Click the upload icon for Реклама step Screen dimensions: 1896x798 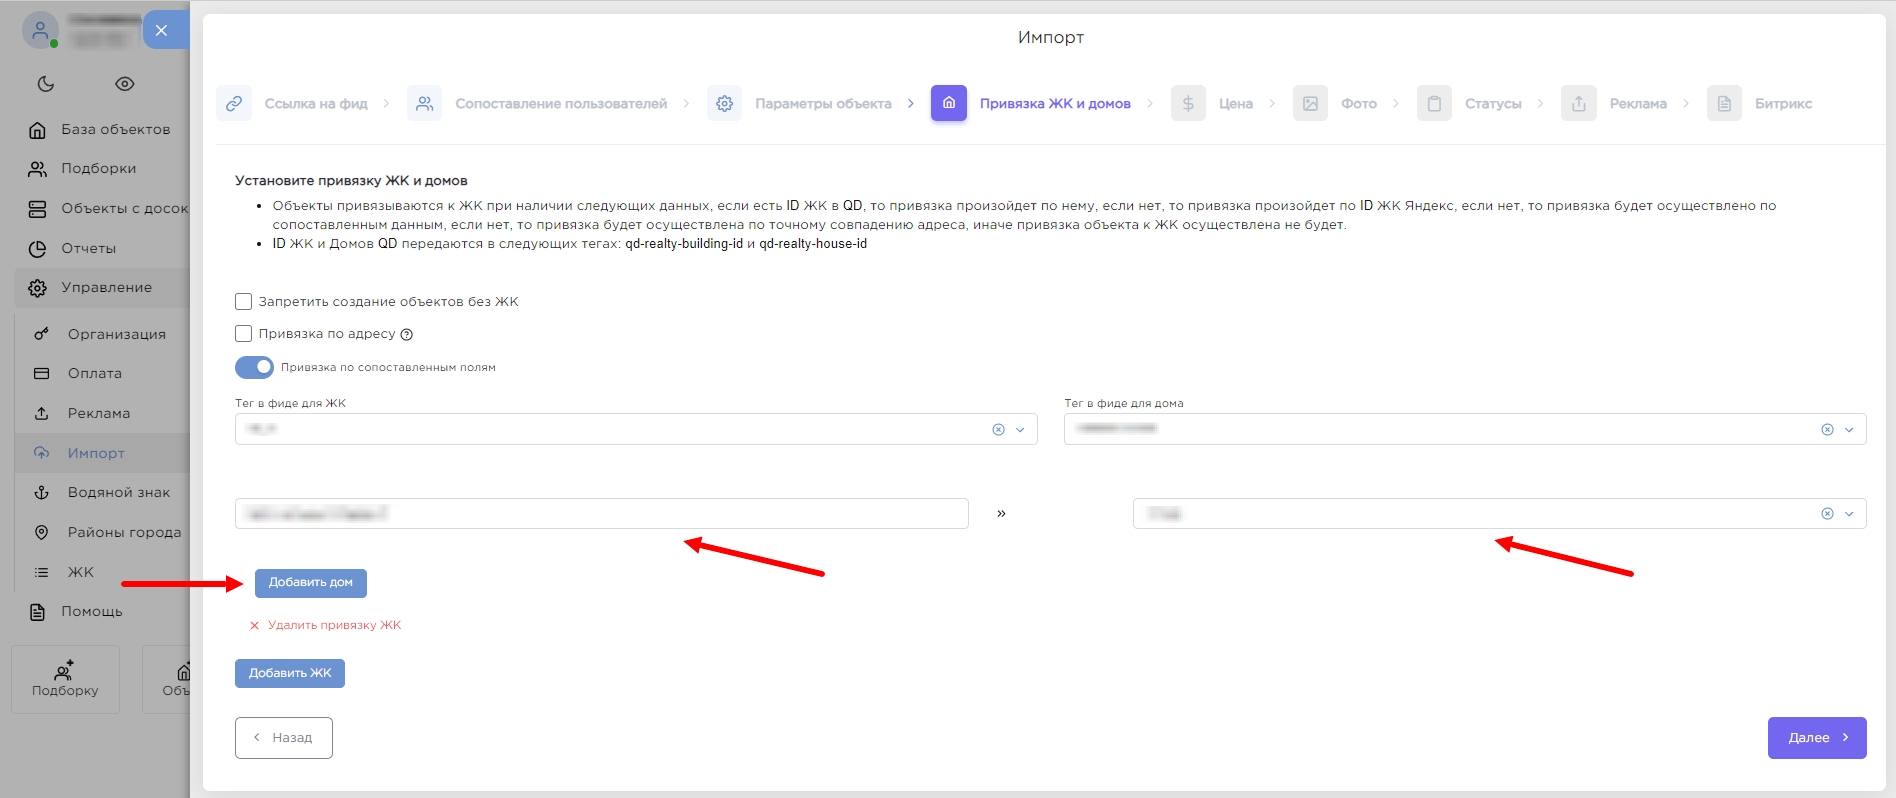point(1579,103)
